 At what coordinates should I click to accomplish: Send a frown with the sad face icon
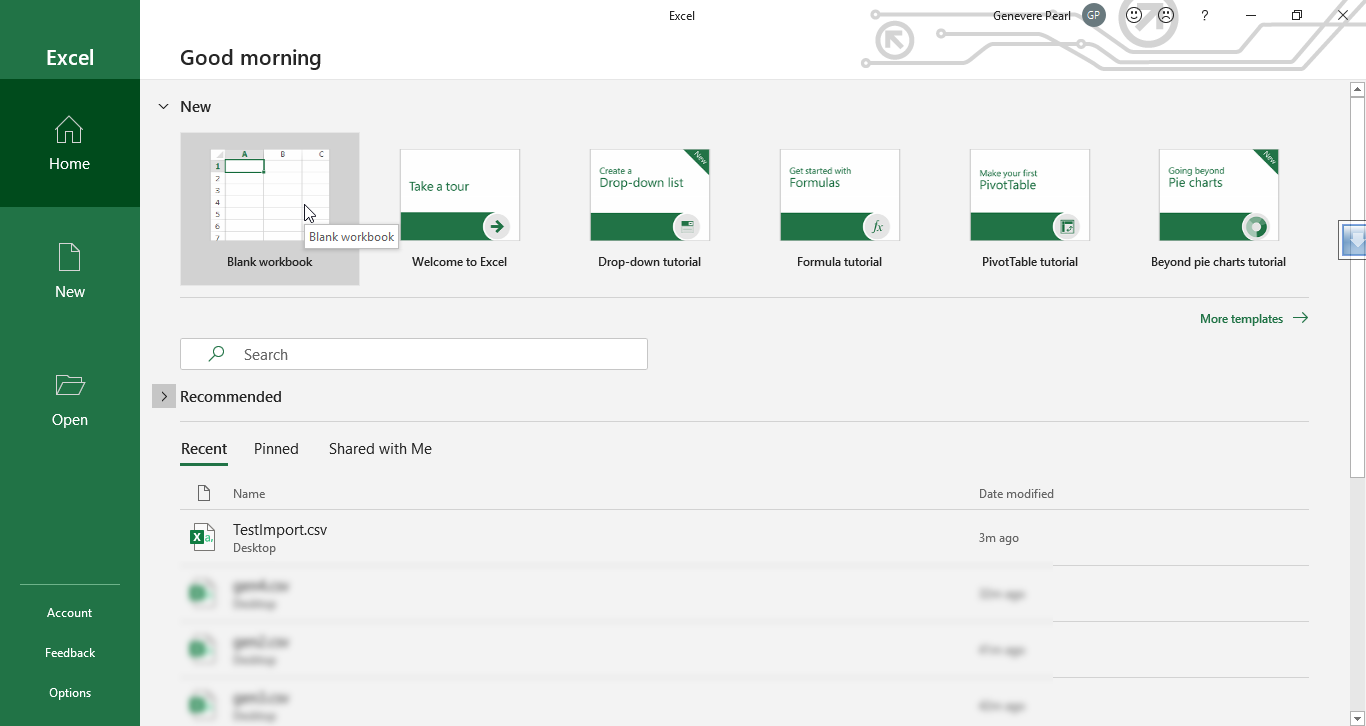pyautogui.click(x=1166, y=15)
